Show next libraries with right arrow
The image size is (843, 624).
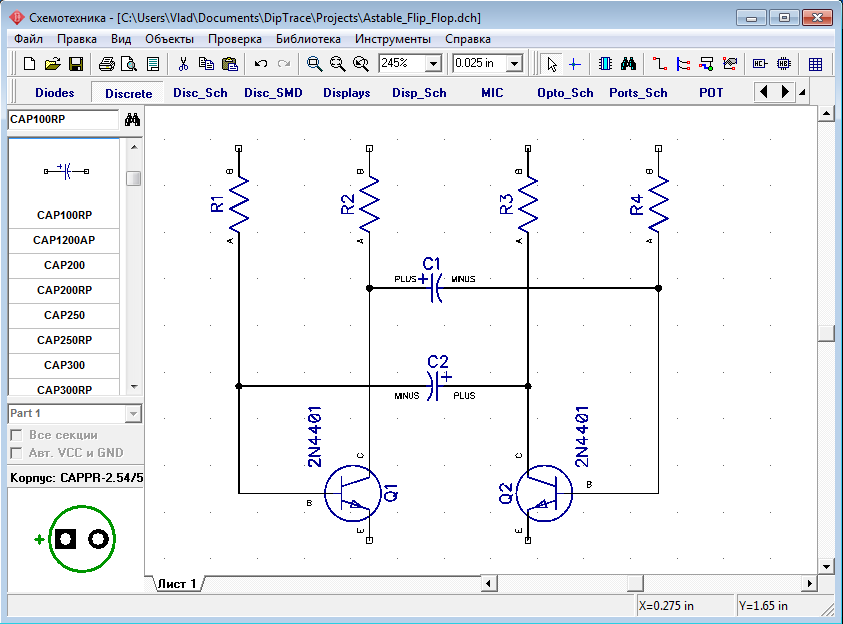point(785,92)
